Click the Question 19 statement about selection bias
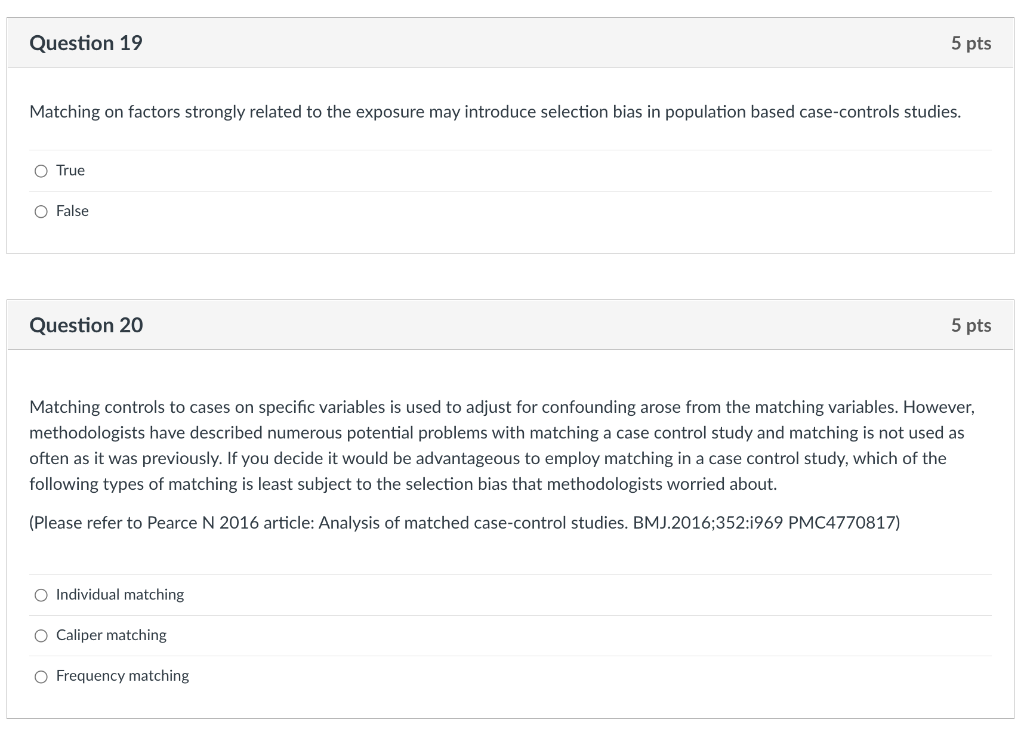Viewport: 1024px width, 735px height. [x=495, y=112]
